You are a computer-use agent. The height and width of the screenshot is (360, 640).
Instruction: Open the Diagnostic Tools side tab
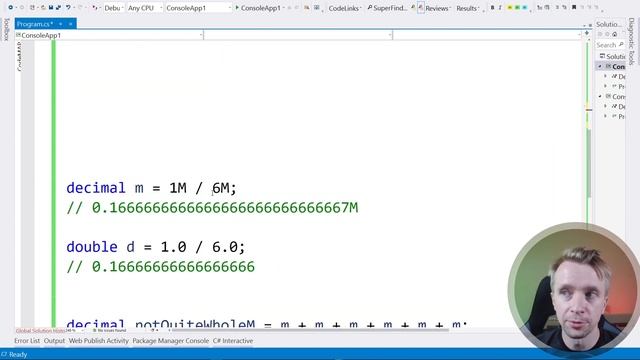[632, 41]
